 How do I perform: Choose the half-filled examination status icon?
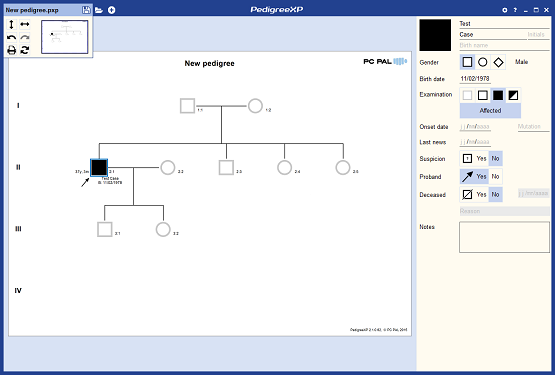point(513,95)
